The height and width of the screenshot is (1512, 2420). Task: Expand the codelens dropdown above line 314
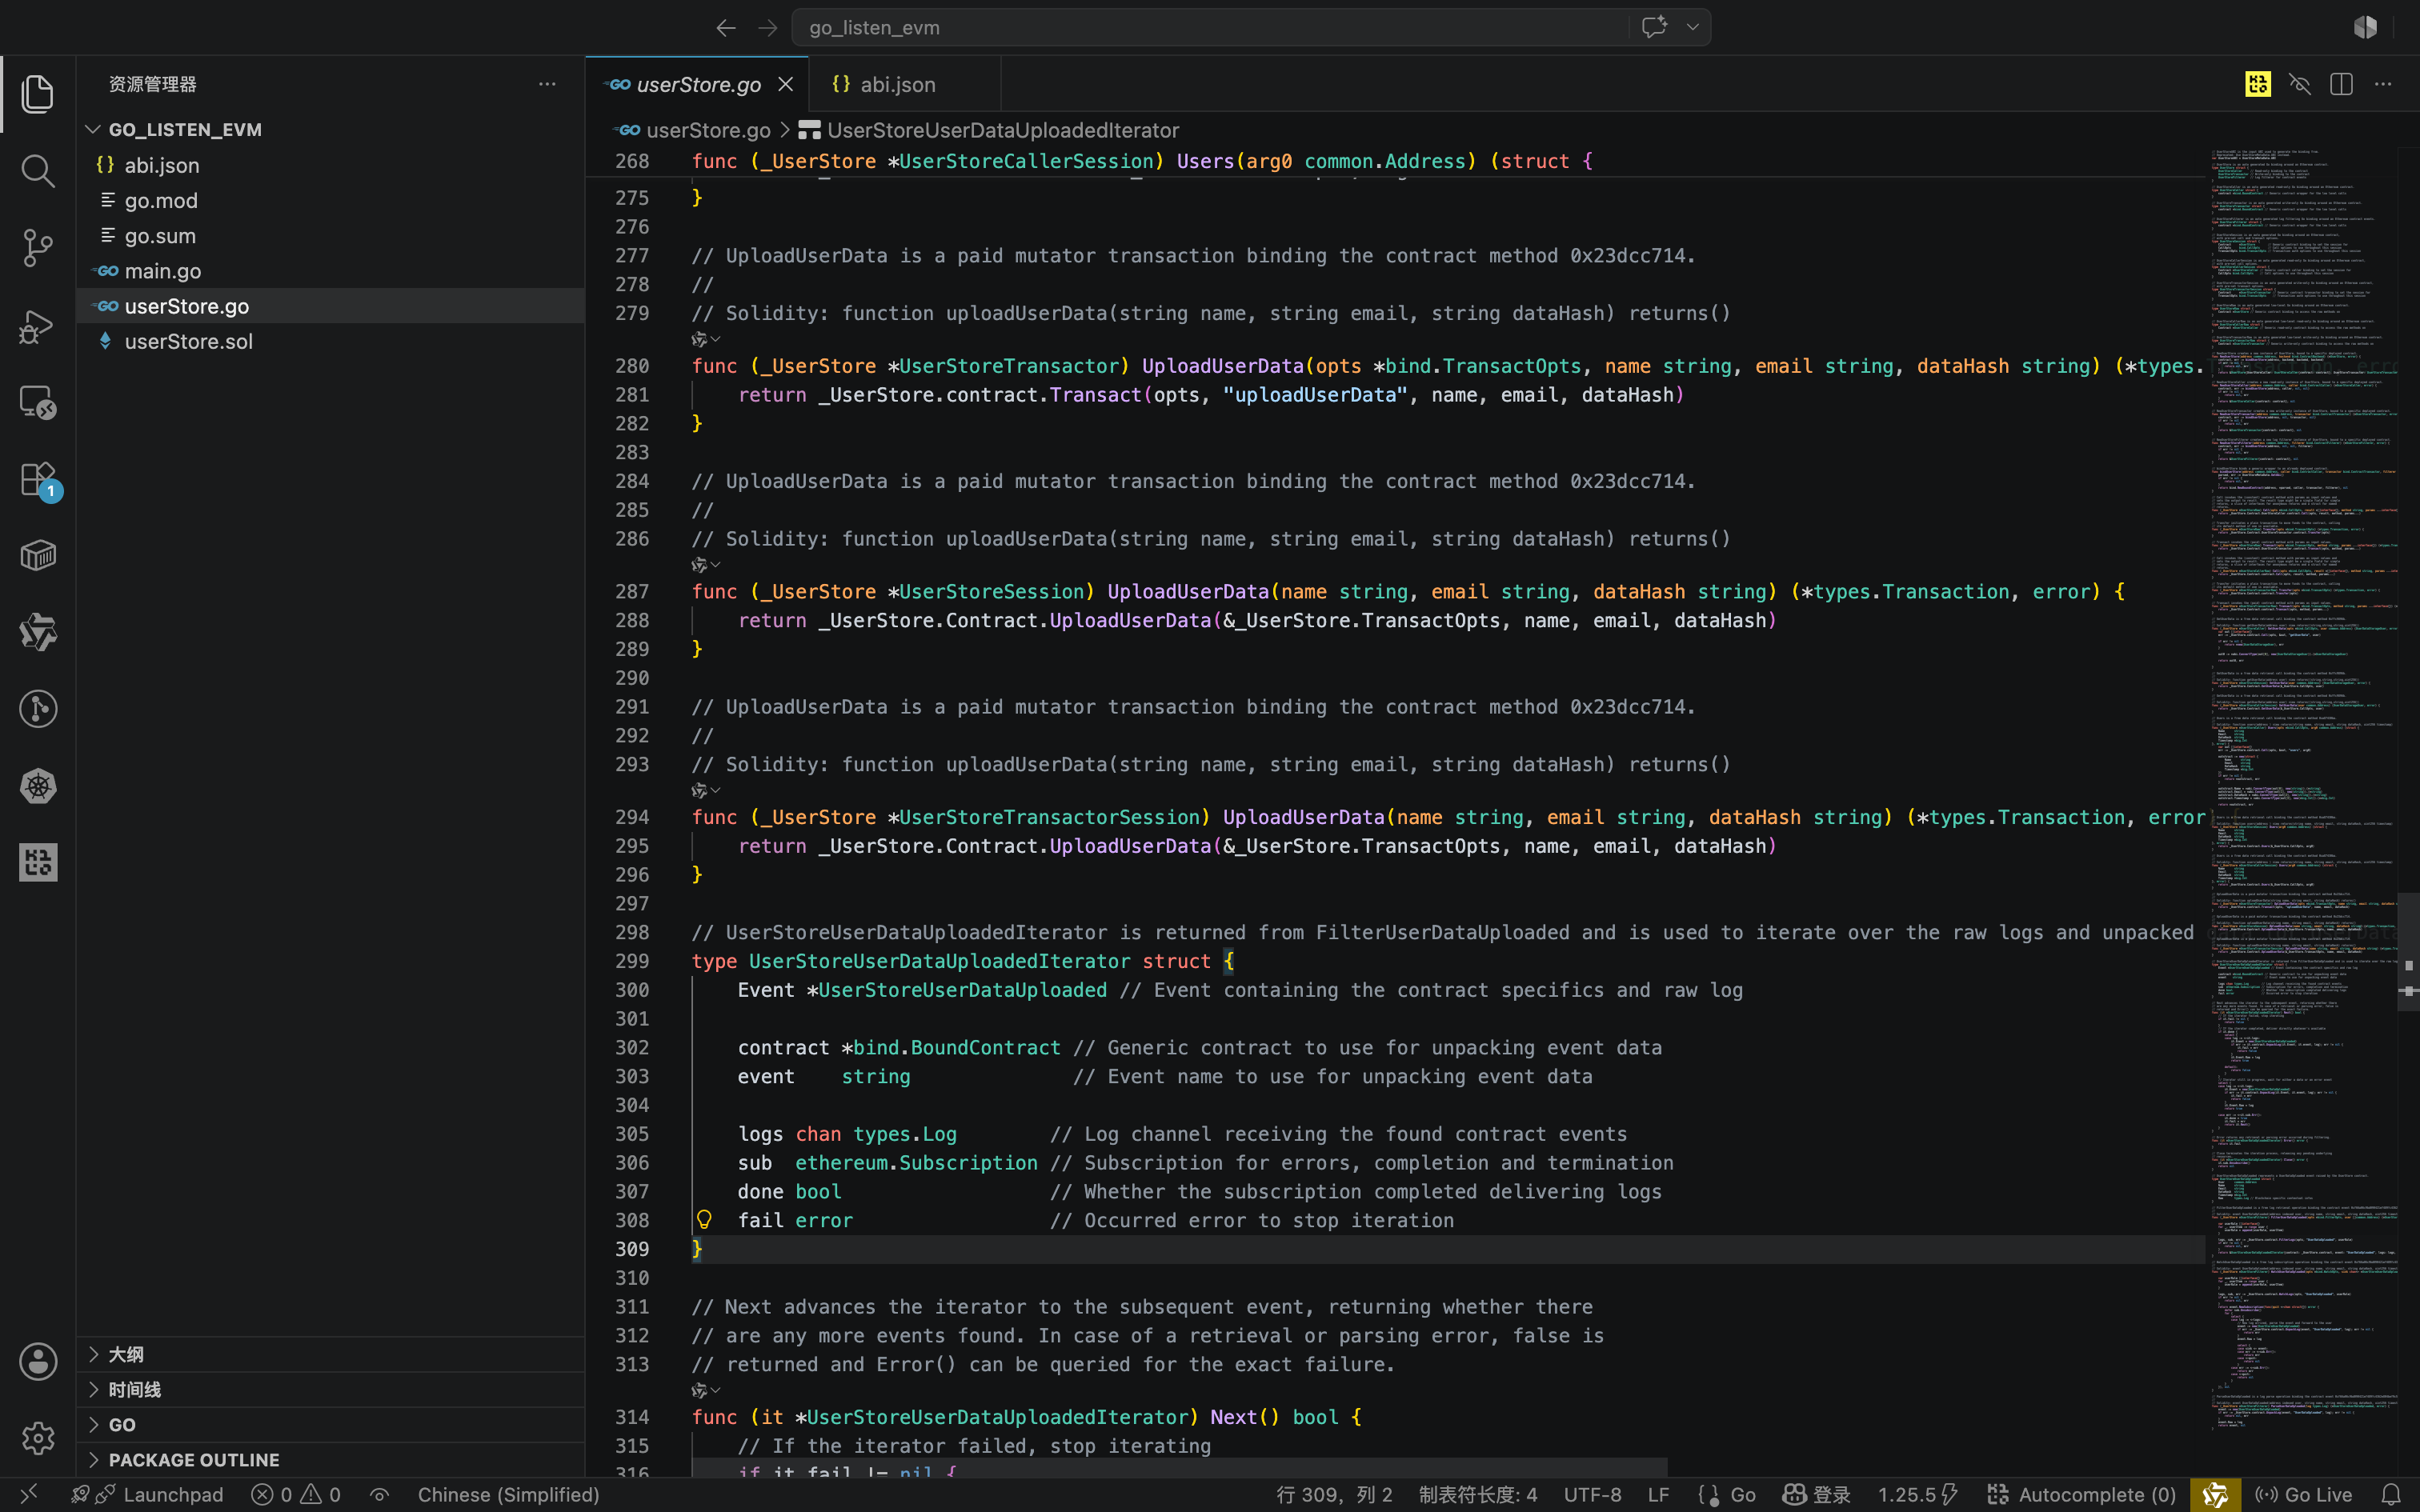706,1390
